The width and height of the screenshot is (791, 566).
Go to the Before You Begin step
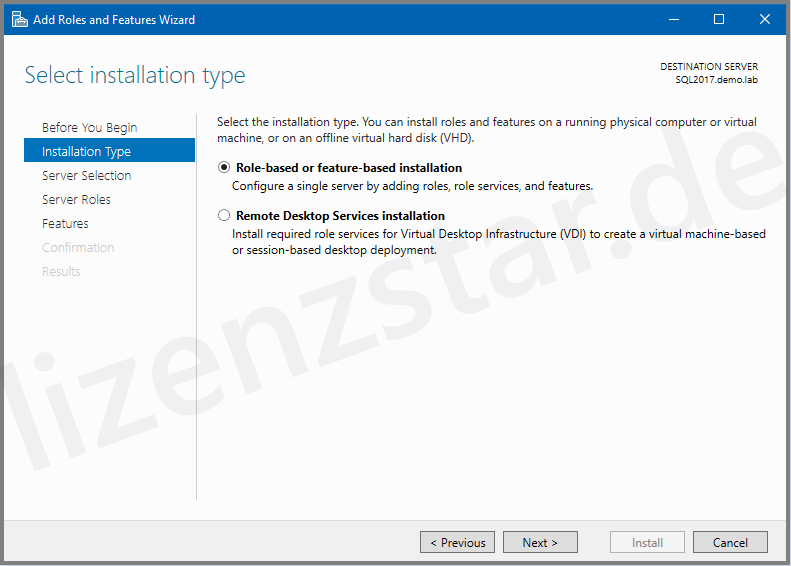pos(89,127)
